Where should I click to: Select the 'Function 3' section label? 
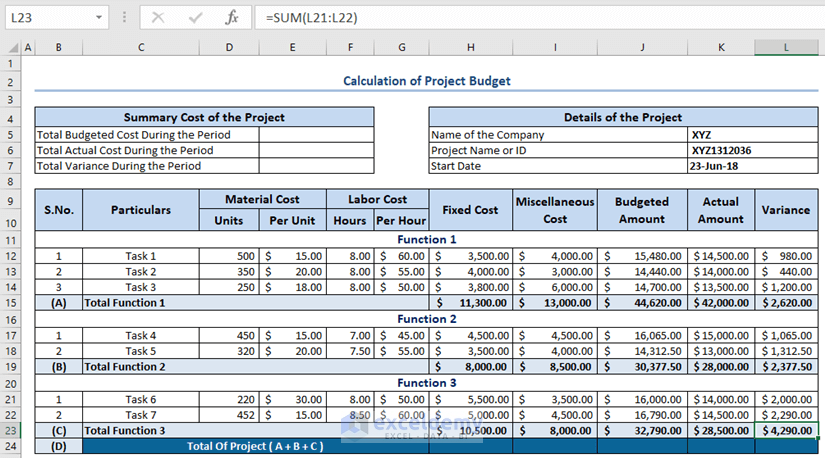[x=427, y=383]
